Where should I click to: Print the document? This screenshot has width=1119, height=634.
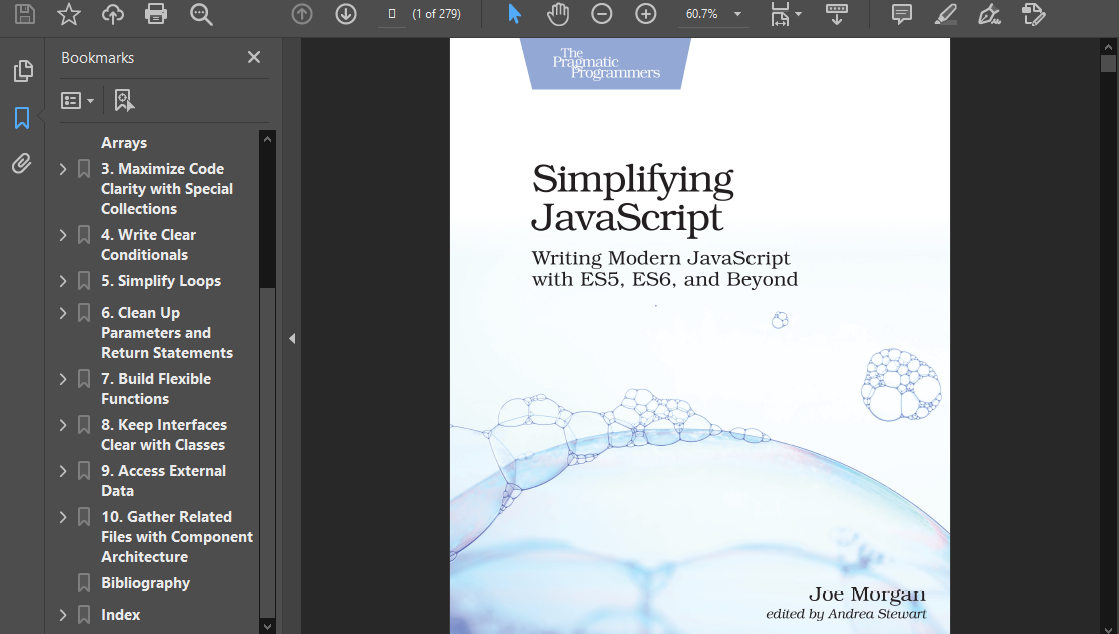coord(156,14)
